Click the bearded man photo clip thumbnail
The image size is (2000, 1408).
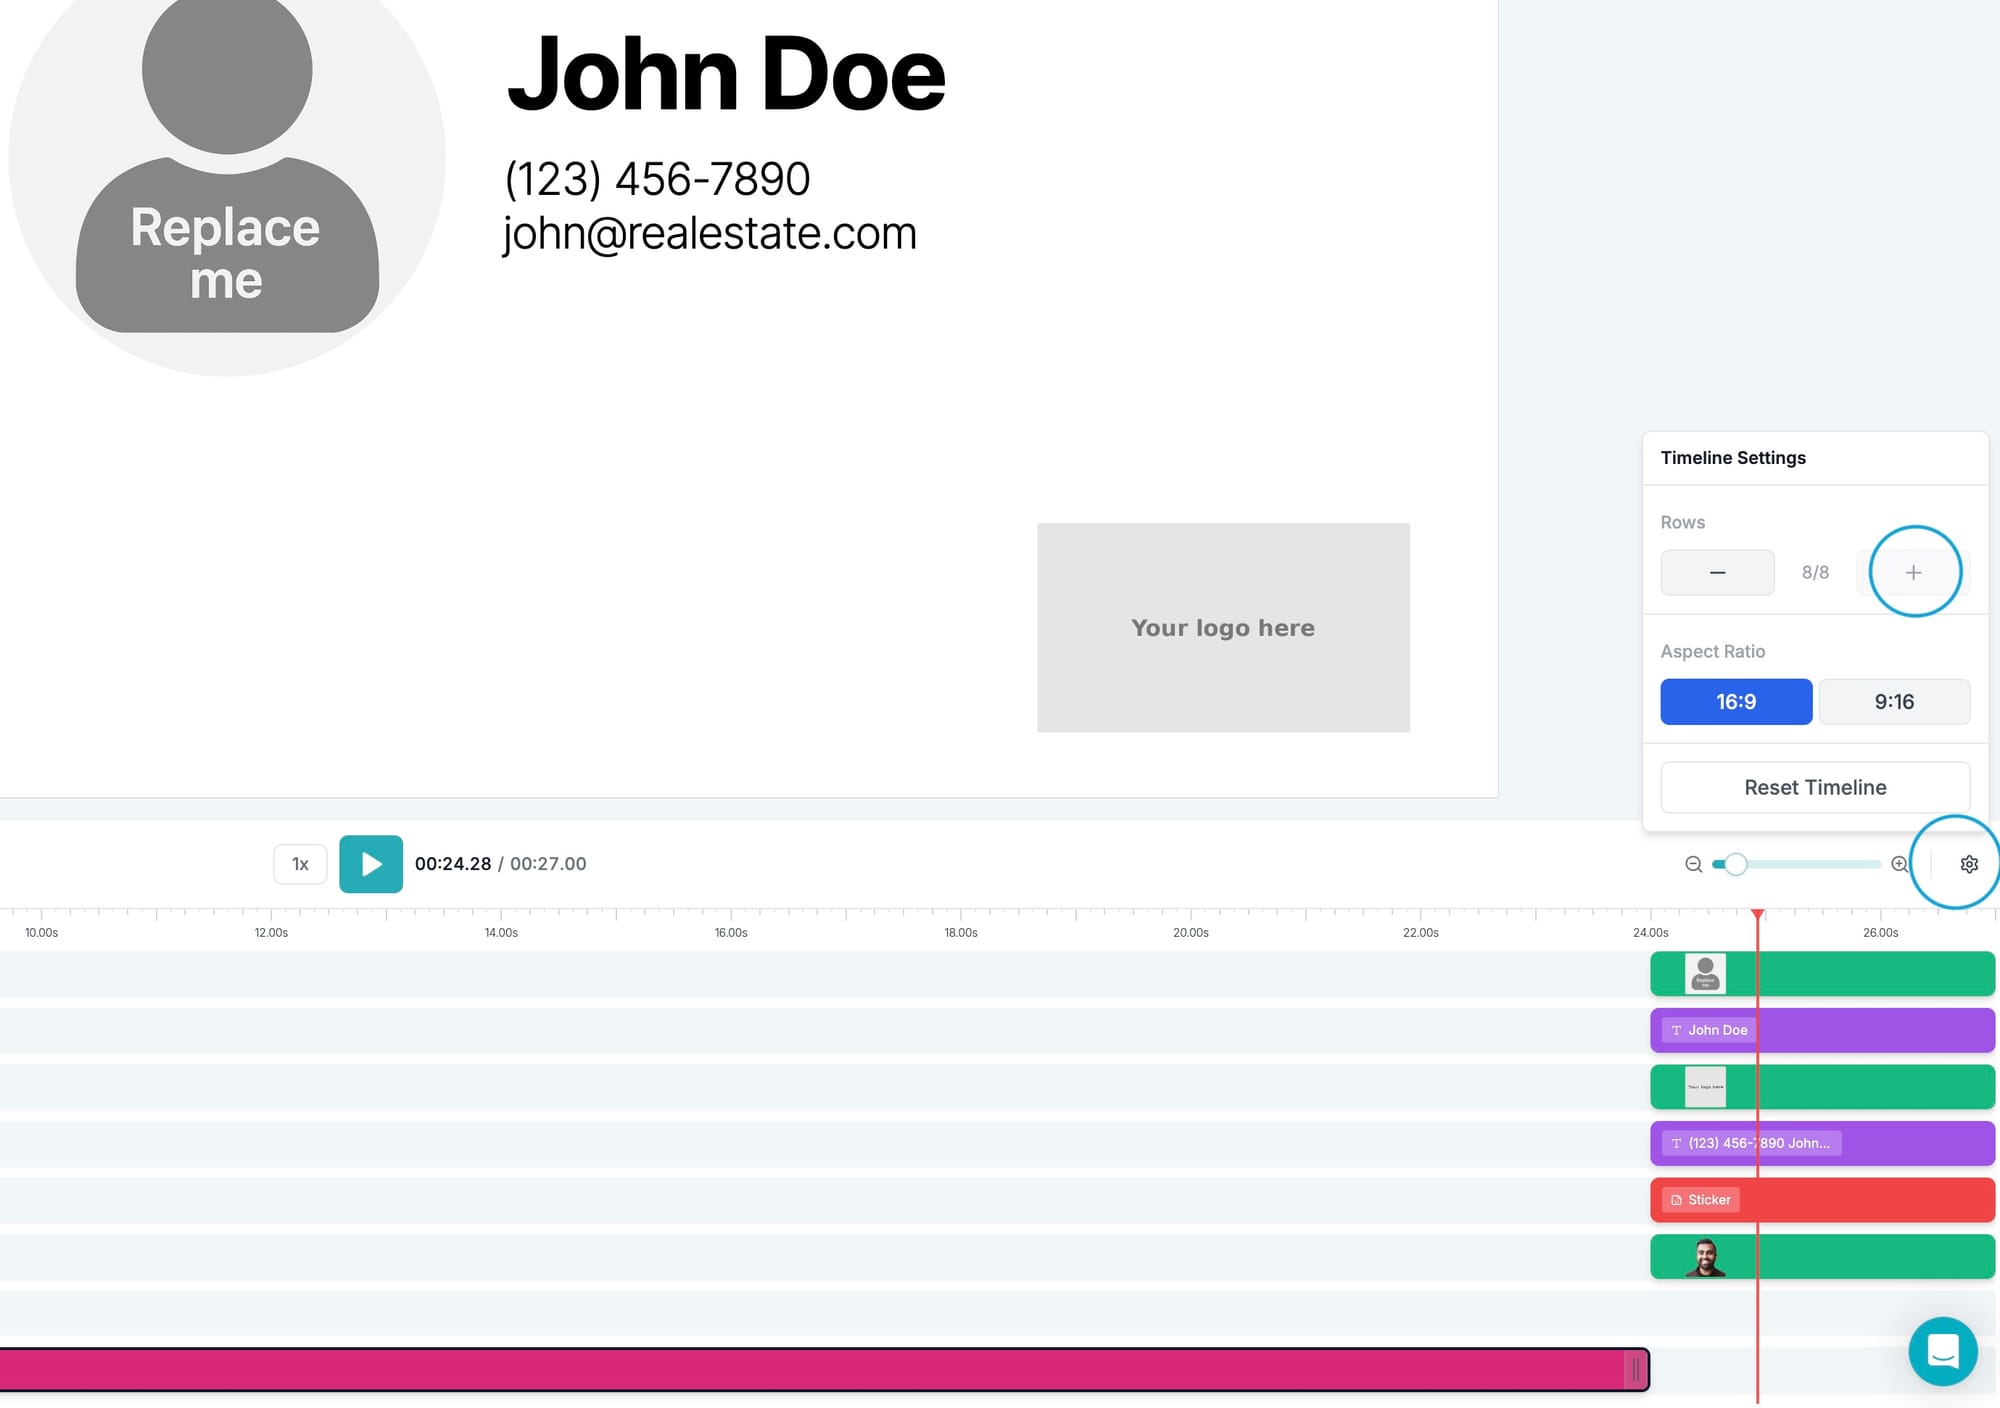(x=1705, y=1257)
